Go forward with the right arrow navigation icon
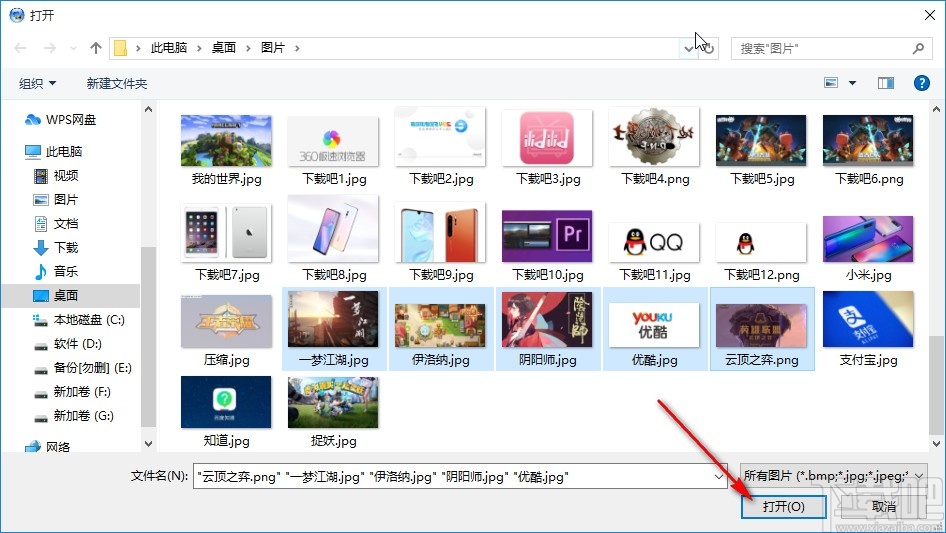The width and height of the screenshot is (946, 533). (50, 48)
